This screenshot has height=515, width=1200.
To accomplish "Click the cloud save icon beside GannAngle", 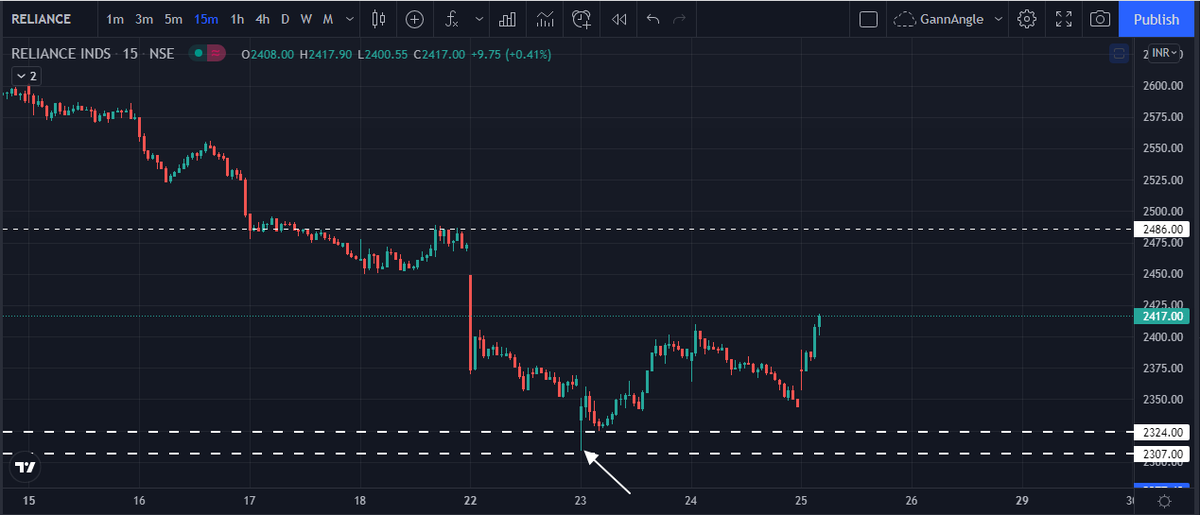I will tap(905, 19).
